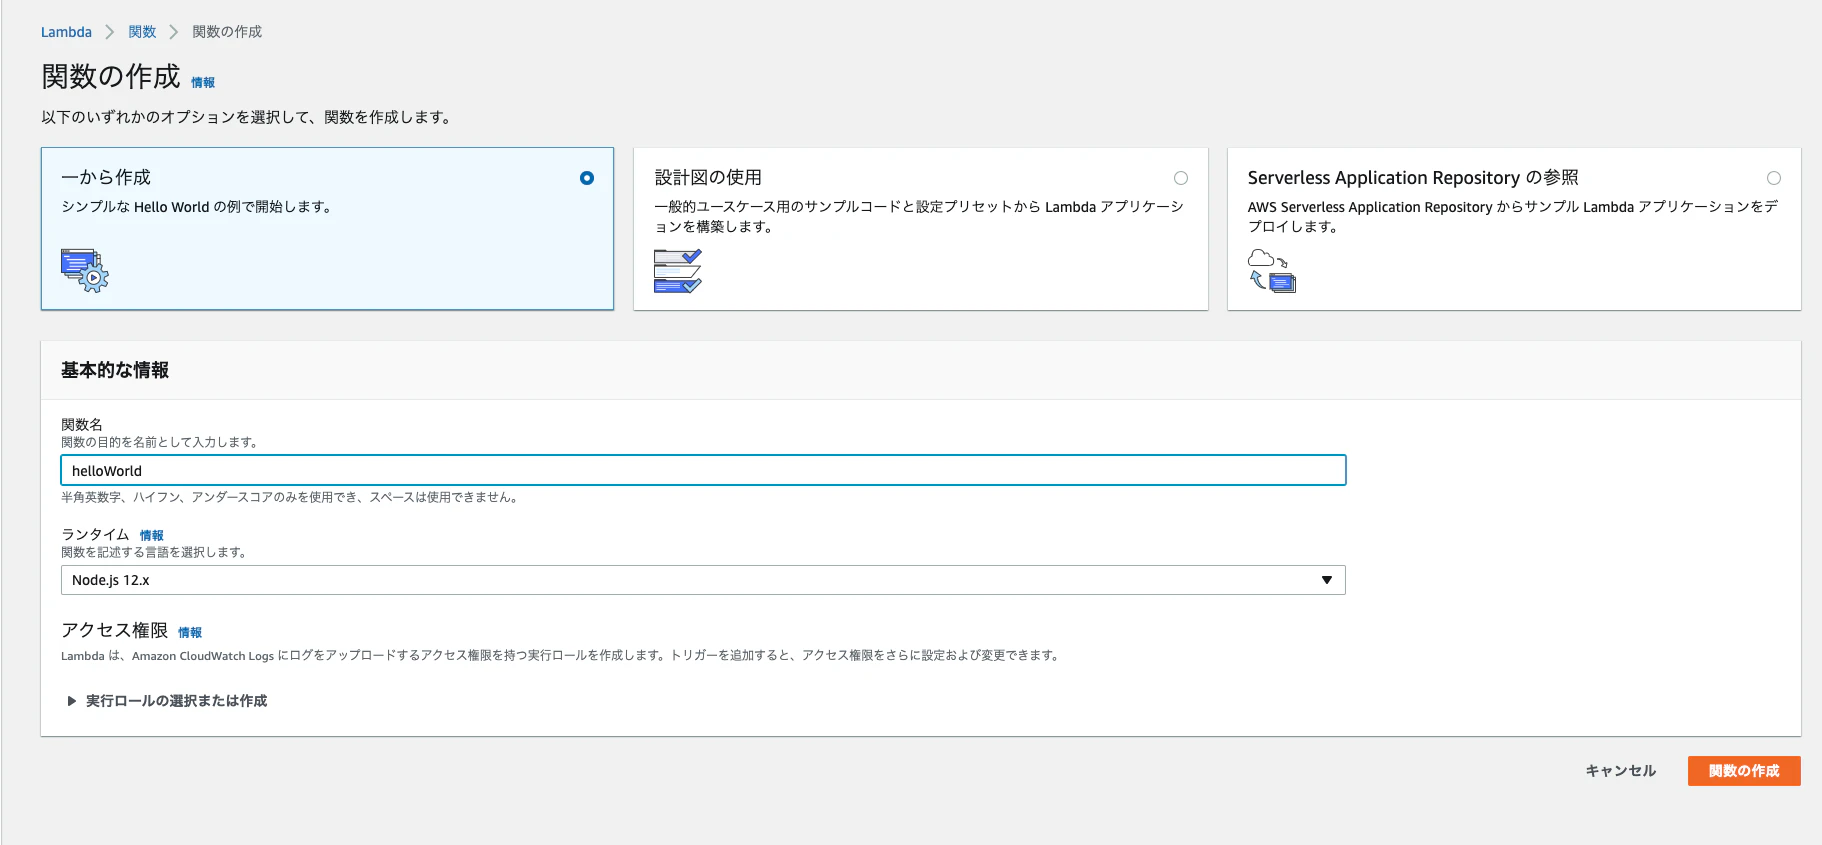This screenshot has height=845, width=1822.
Task: Click the Lambda breadcrumb link
Action: coord(66,32)
